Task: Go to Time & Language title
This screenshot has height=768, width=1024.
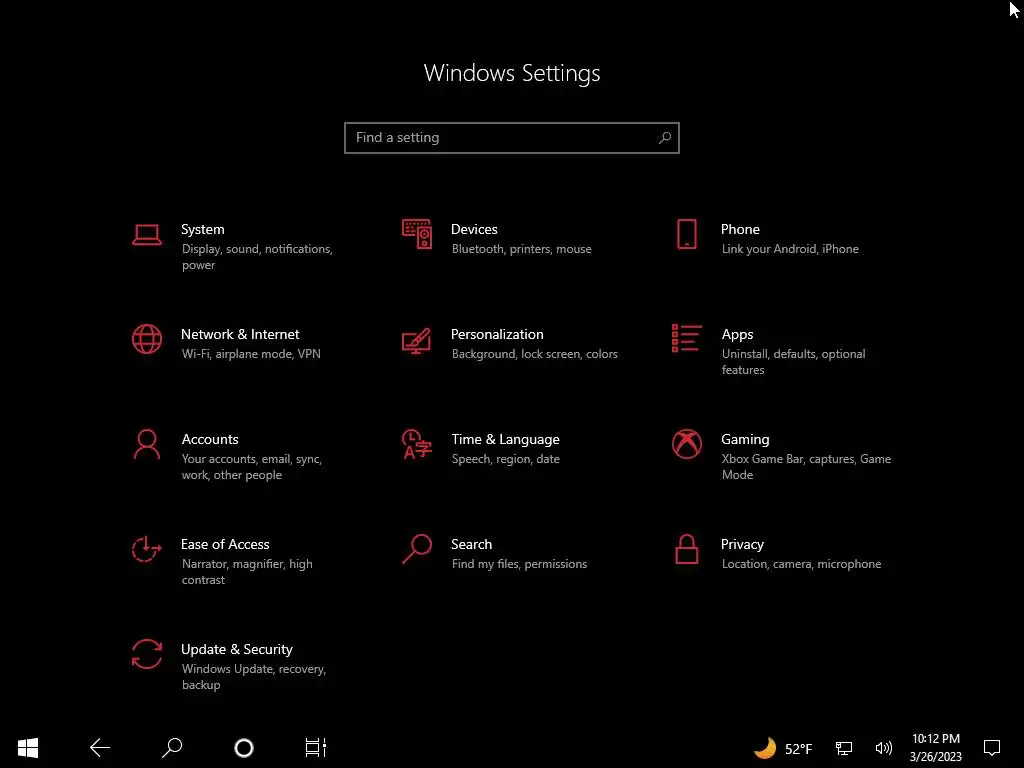Action: click(x=505, y=440)
